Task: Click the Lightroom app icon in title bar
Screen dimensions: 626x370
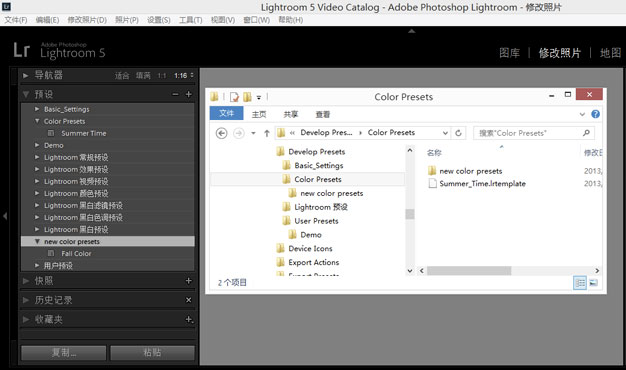Action: tap(6, 6)
